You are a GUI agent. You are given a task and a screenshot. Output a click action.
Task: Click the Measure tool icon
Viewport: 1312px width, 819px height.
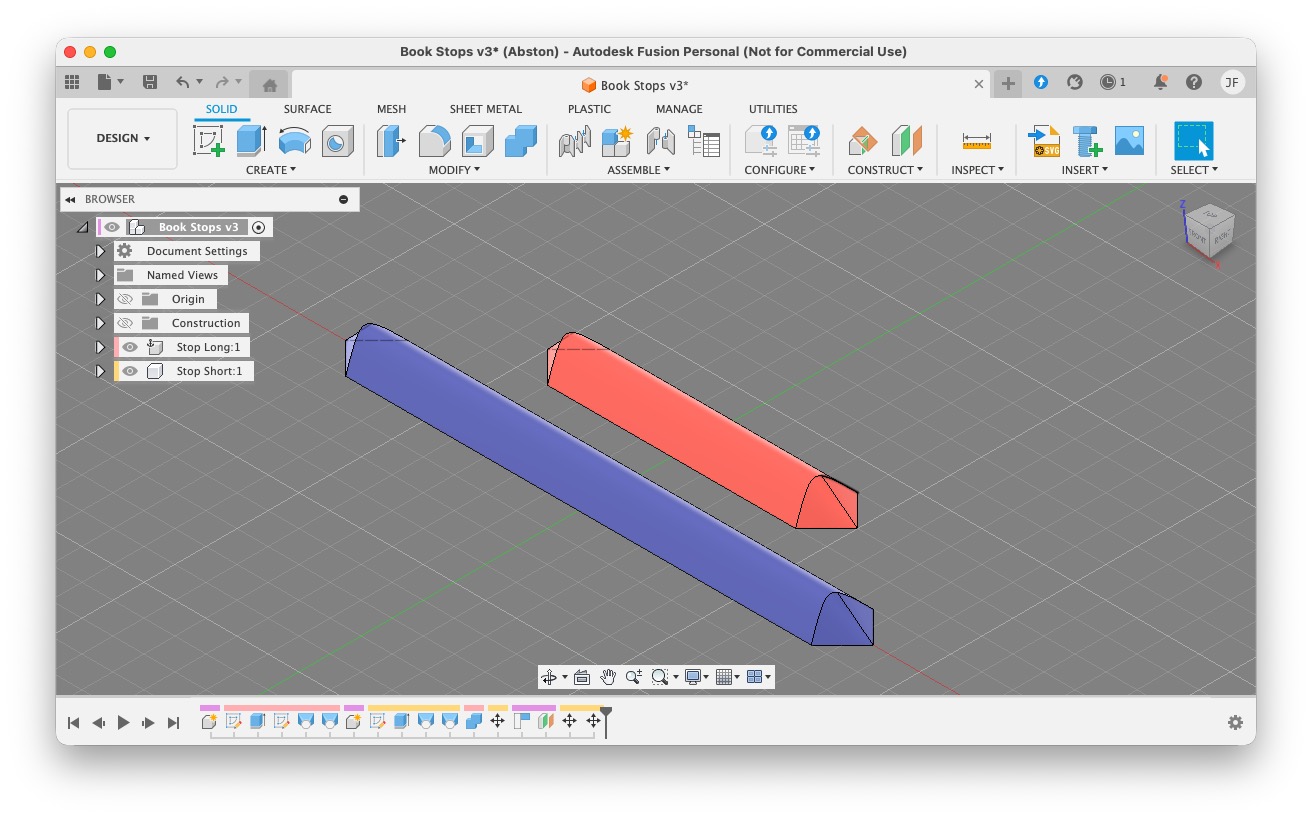(977, 141)
